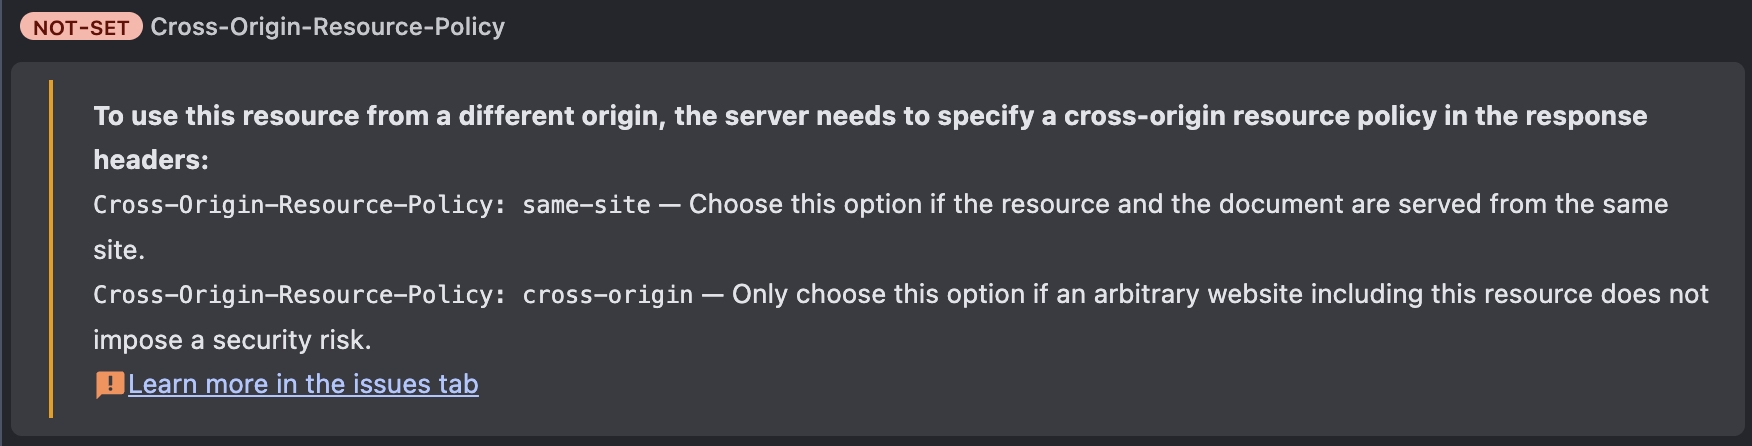This screenshot has height=446, width=1752.
Task: Click the orange issue warning icon
Action: click(109, 385)
